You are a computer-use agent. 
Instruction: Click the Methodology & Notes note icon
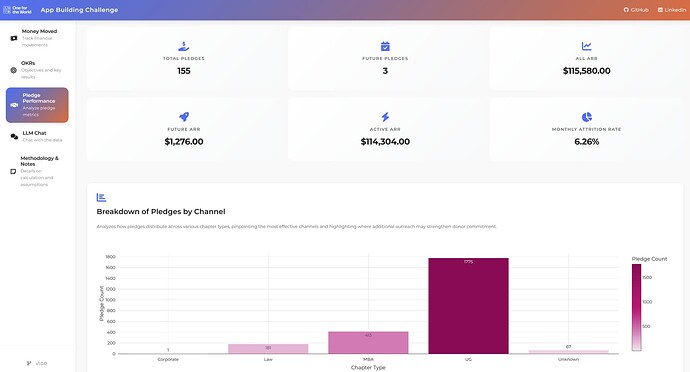13,171
